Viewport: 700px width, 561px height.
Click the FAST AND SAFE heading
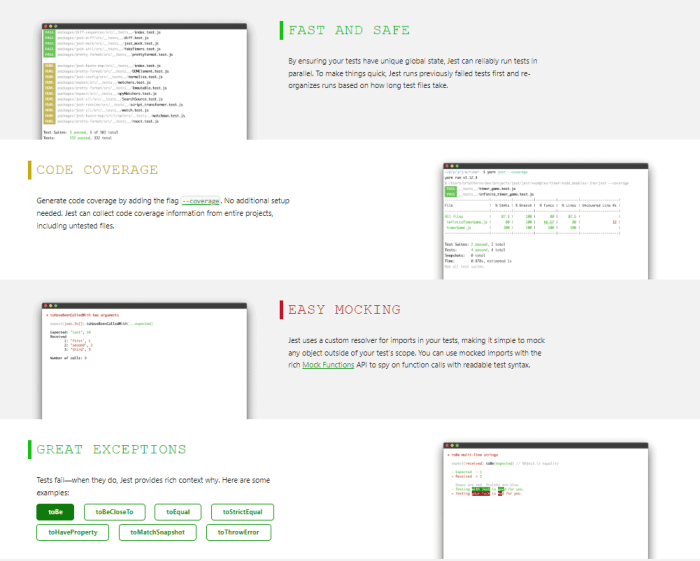(349, 30)
